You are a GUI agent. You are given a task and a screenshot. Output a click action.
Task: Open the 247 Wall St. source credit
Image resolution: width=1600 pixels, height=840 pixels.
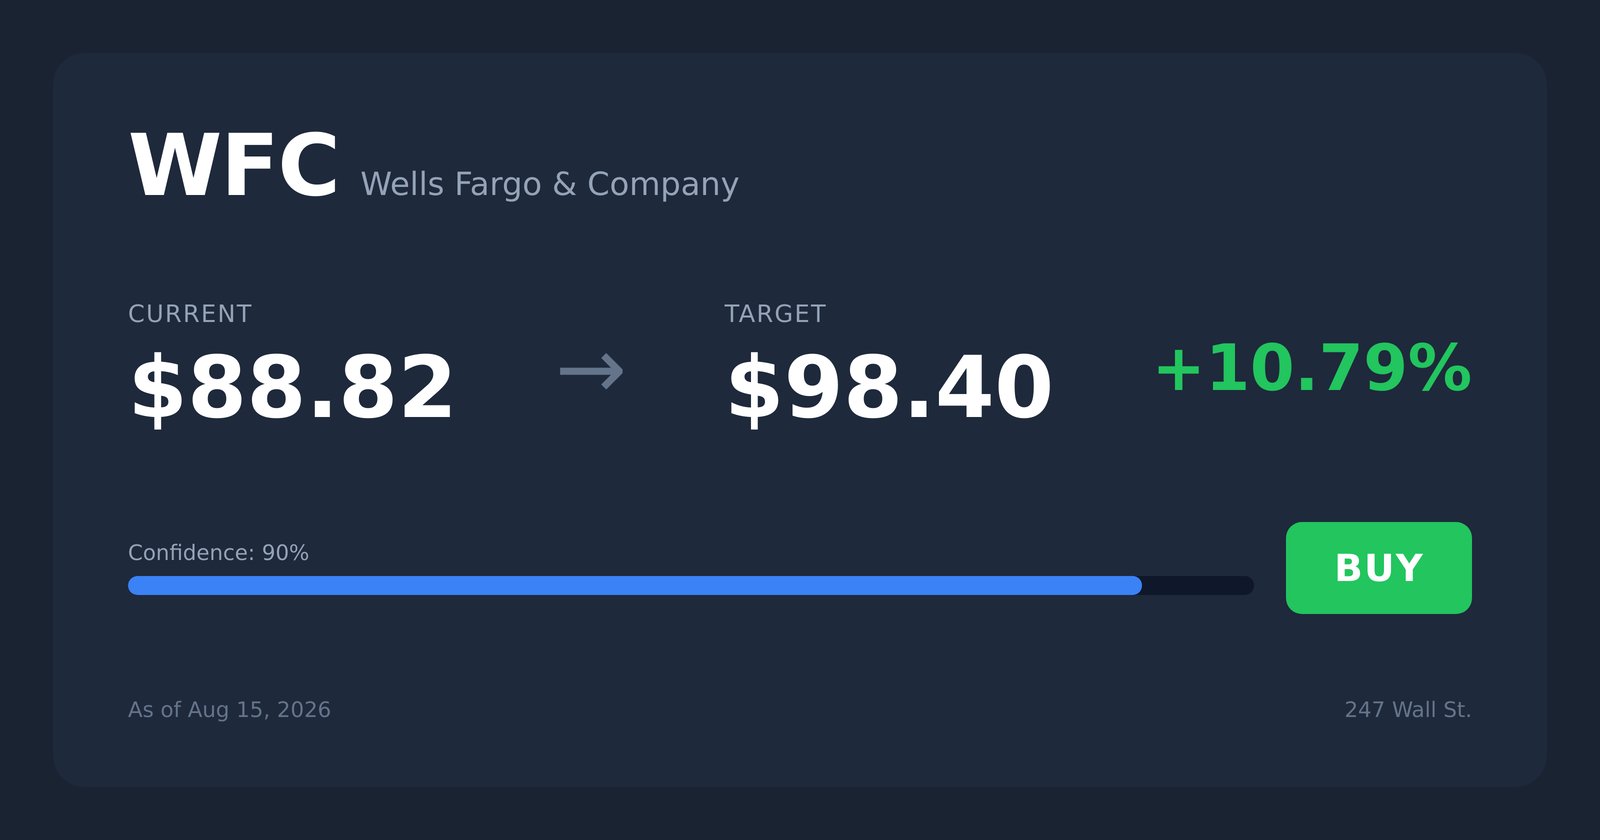(x=1408, y=710)
